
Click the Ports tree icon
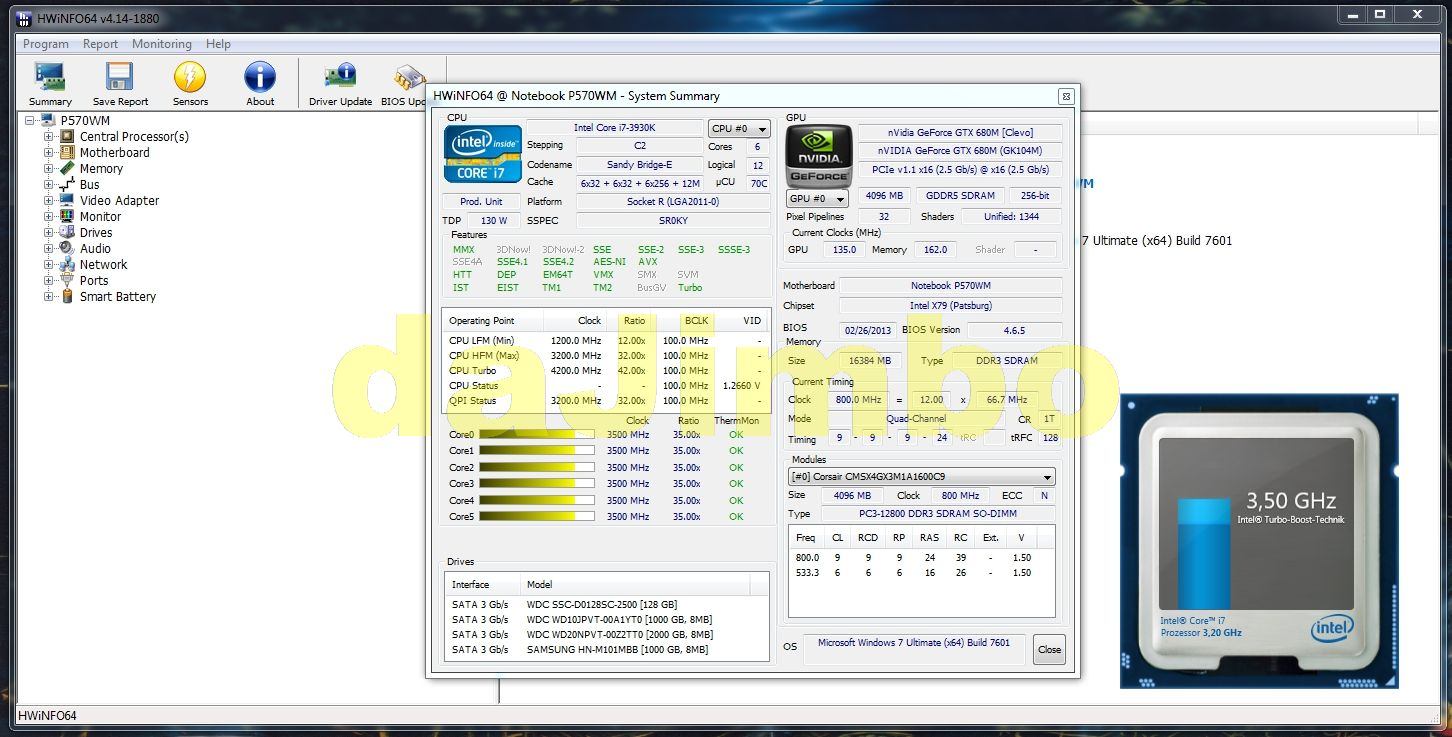point(67,281)
